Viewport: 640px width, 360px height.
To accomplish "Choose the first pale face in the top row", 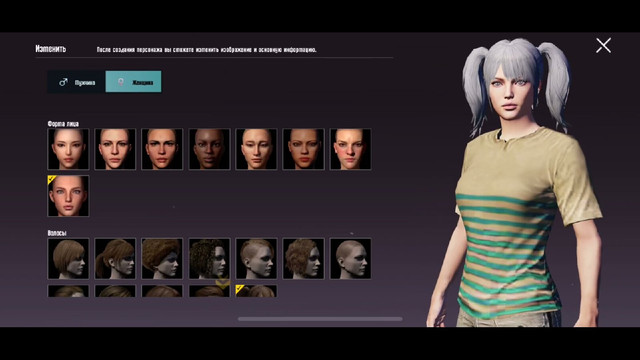I will (x=68, y=149).
